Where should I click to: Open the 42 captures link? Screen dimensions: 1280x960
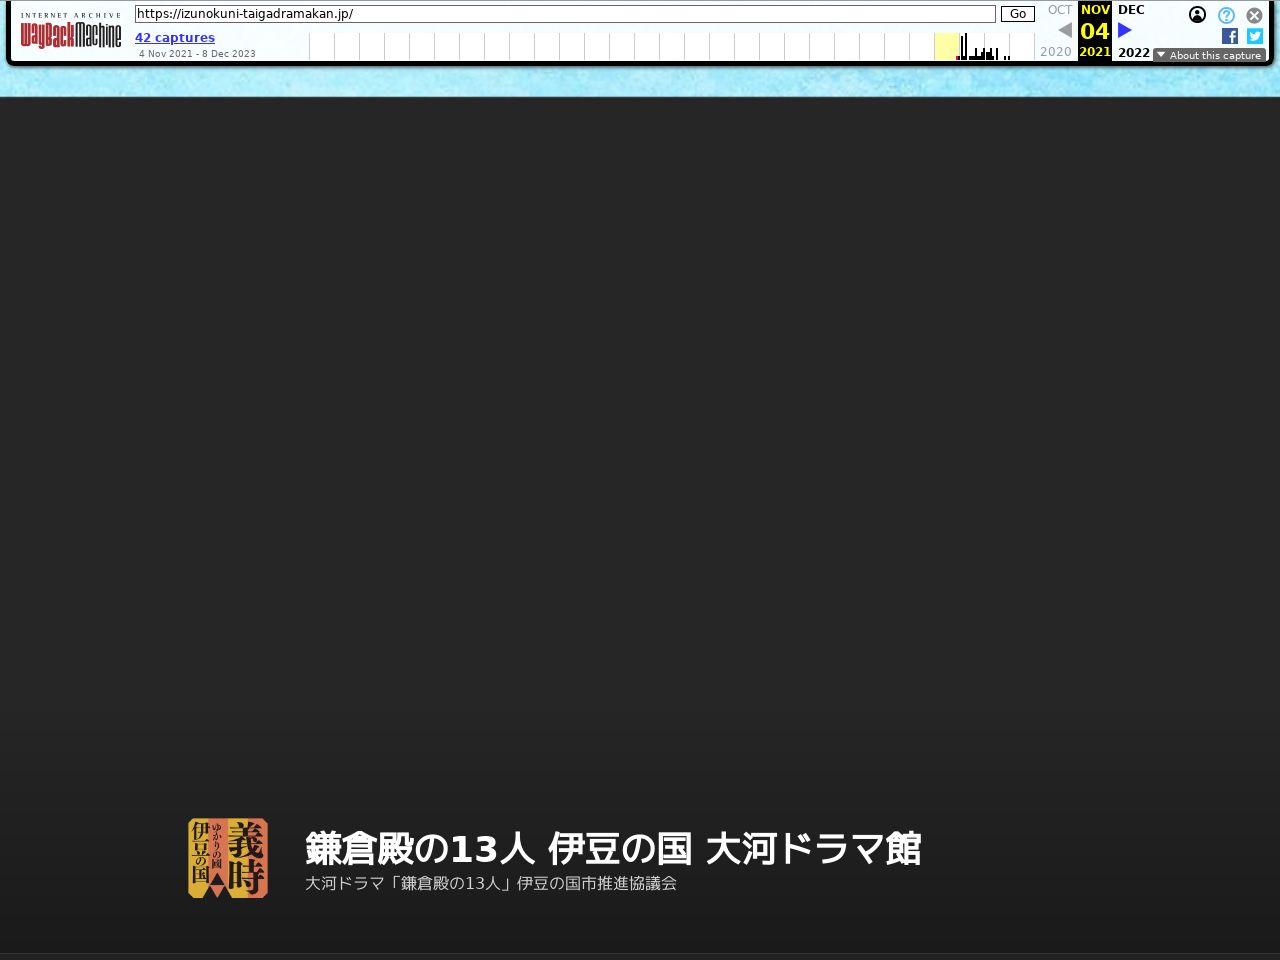pos(175,38)
